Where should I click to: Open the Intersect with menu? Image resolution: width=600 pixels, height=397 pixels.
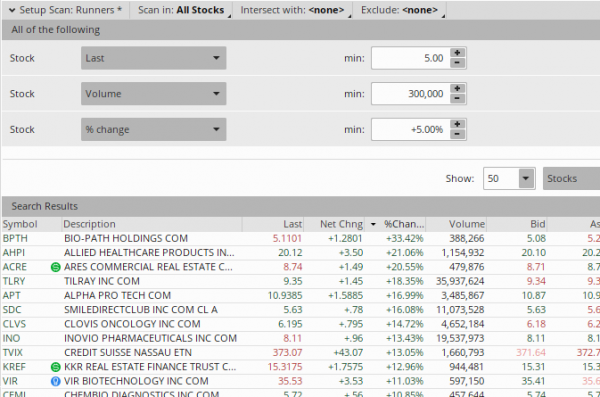pyautogui.click(x=292, y=10)
